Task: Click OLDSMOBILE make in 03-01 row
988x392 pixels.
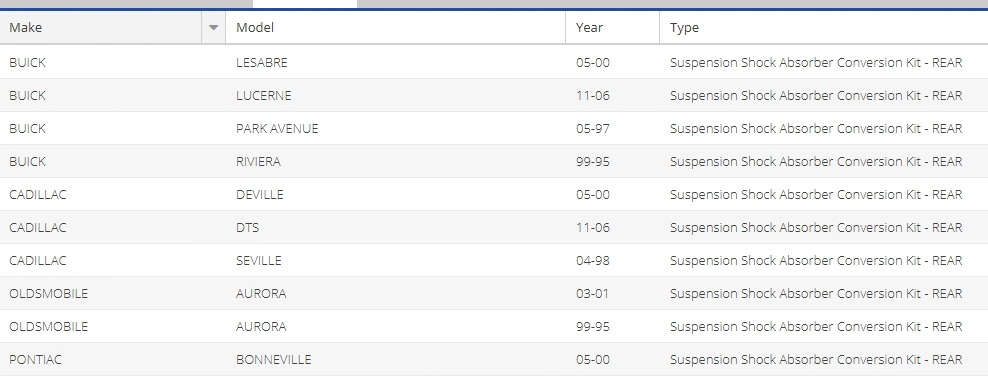Action: pos(49,294)
